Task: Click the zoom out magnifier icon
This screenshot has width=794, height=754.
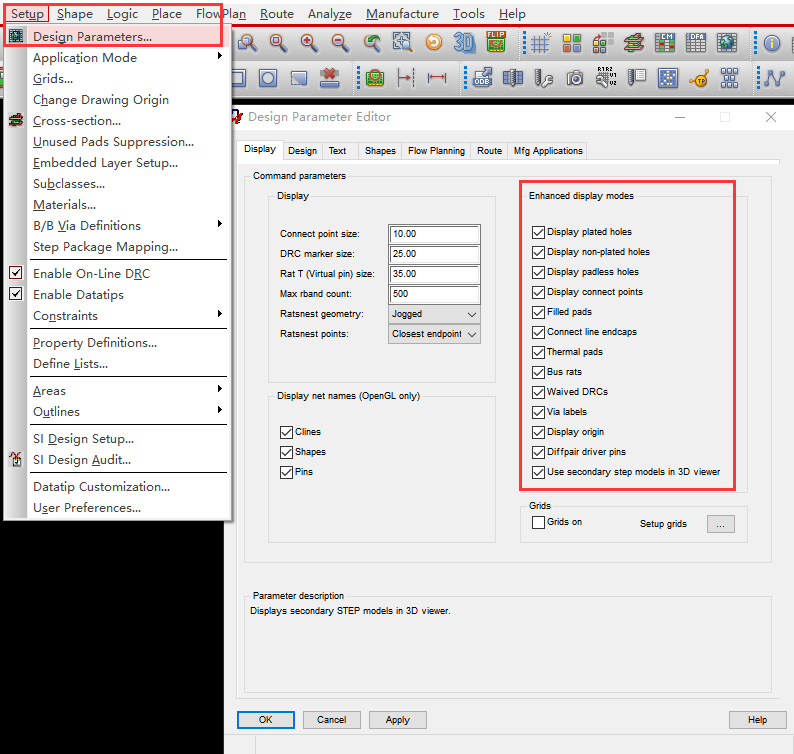Action: click(x=340, y=43)
